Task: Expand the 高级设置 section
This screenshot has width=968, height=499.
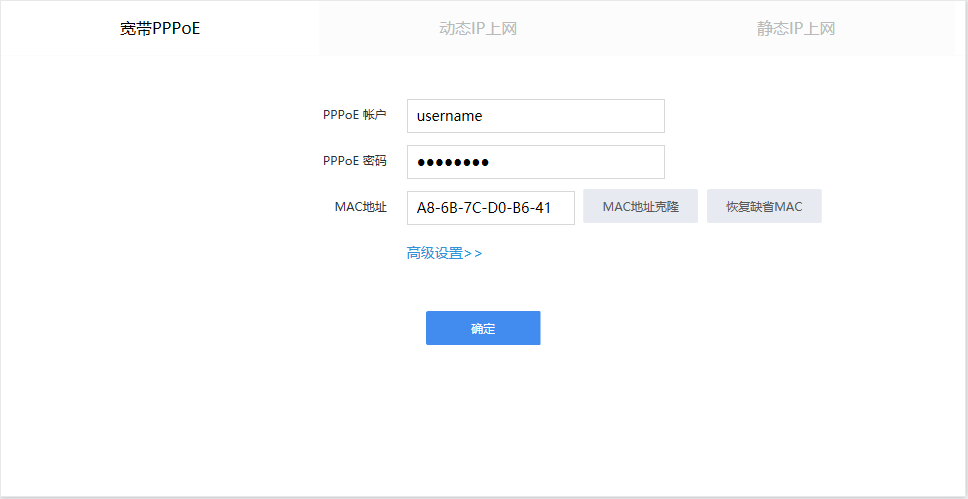Action: point(444,254)
